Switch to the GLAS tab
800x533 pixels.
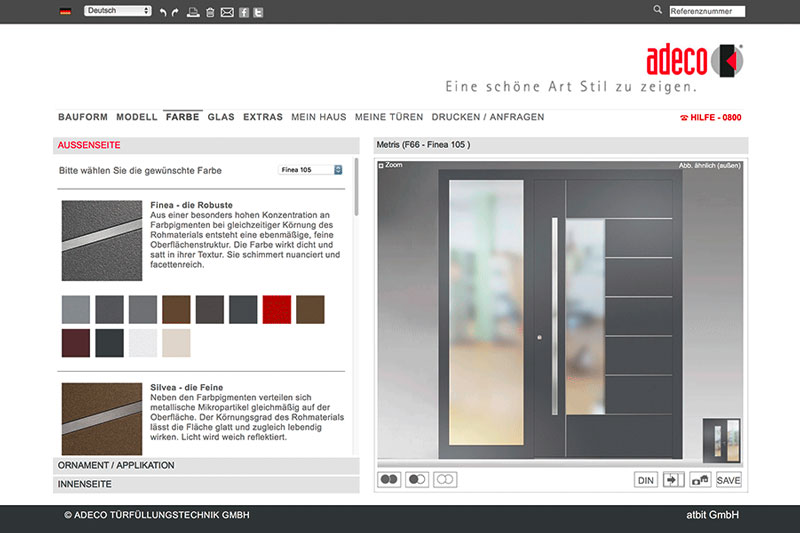point(221,117)
